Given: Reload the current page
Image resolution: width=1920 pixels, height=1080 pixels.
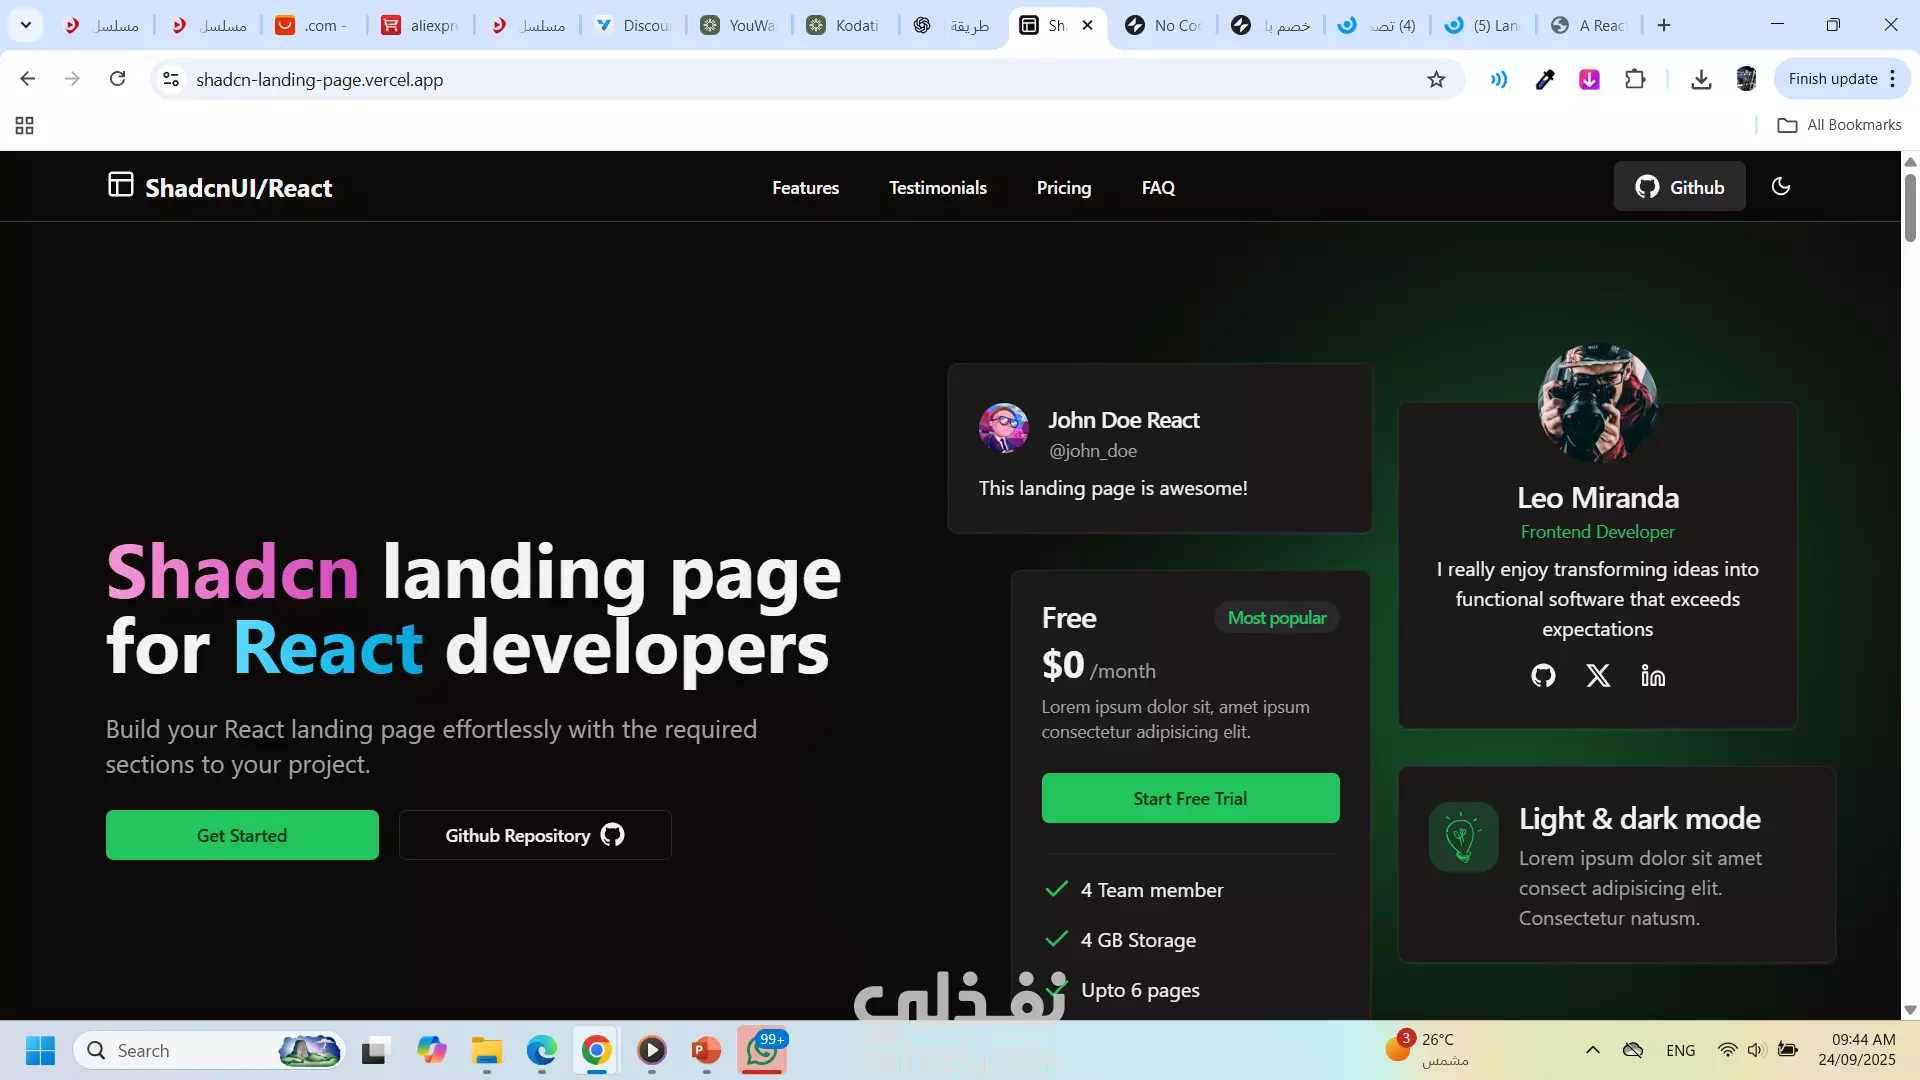Looking at the screenshot, I should tap(117, 79).
